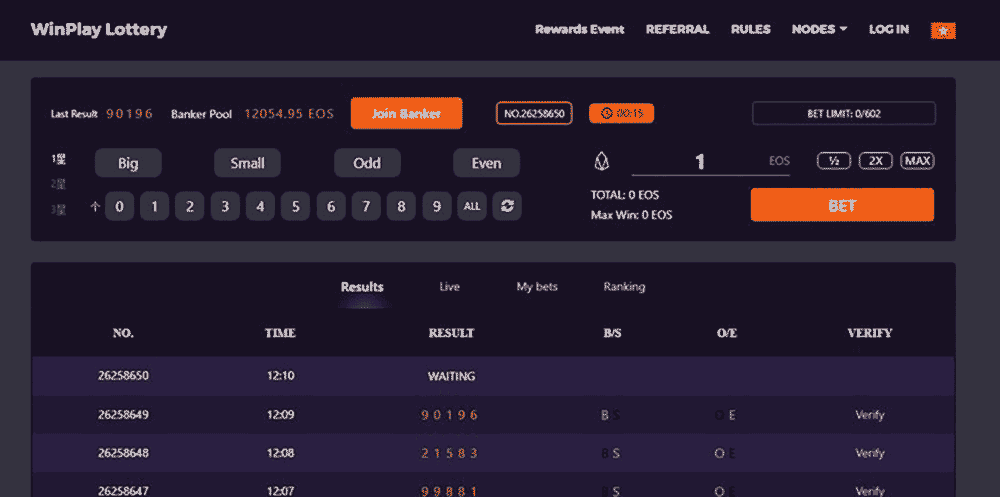1000x497 pixels.
Task: Open the REFERRAL page
Action: point(677,29)
